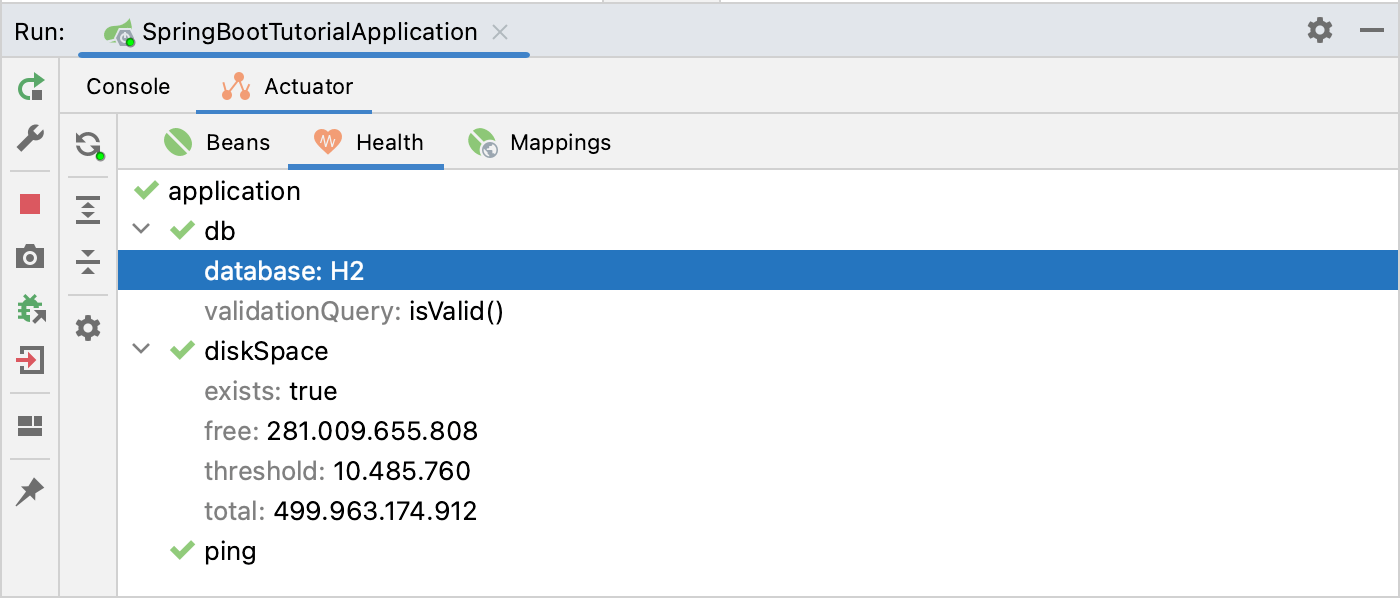The image size is (1400, 598).
Task: Switch to the Console tab
Action: (127, 86)
